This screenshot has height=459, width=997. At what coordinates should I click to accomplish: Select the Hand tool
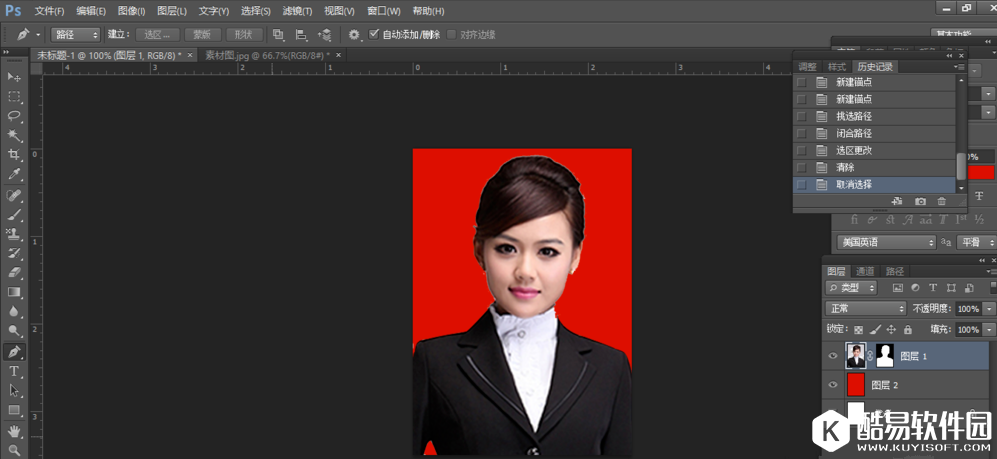pyautogui.click(x=14, y=431)
